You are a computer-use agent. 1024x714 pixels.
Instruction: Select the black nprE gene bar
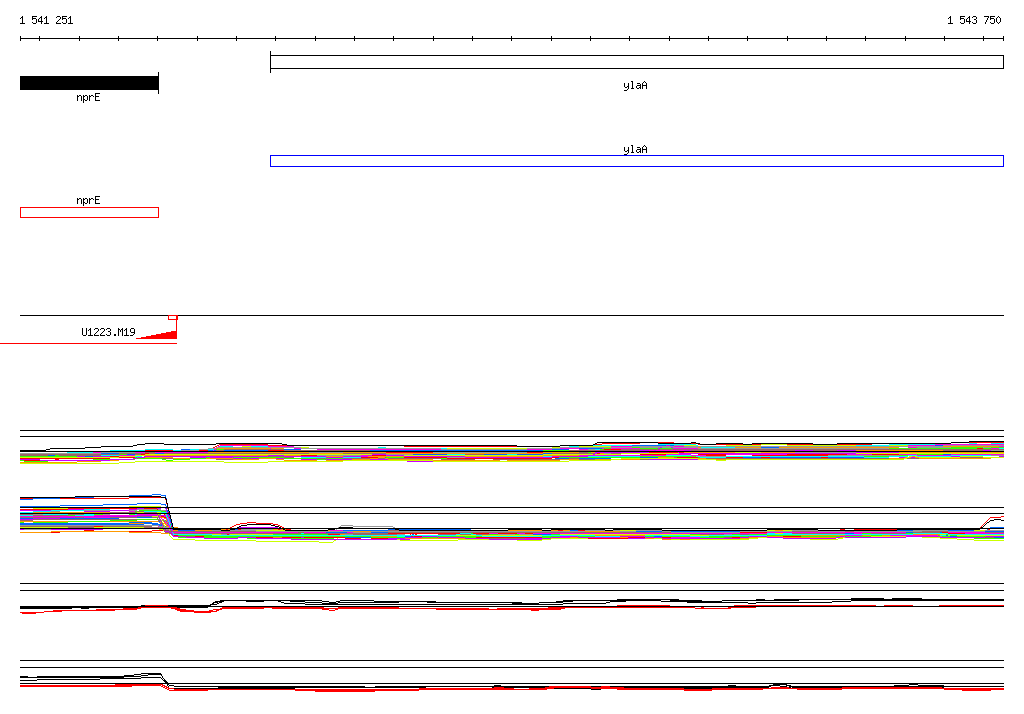click(89, 83)
